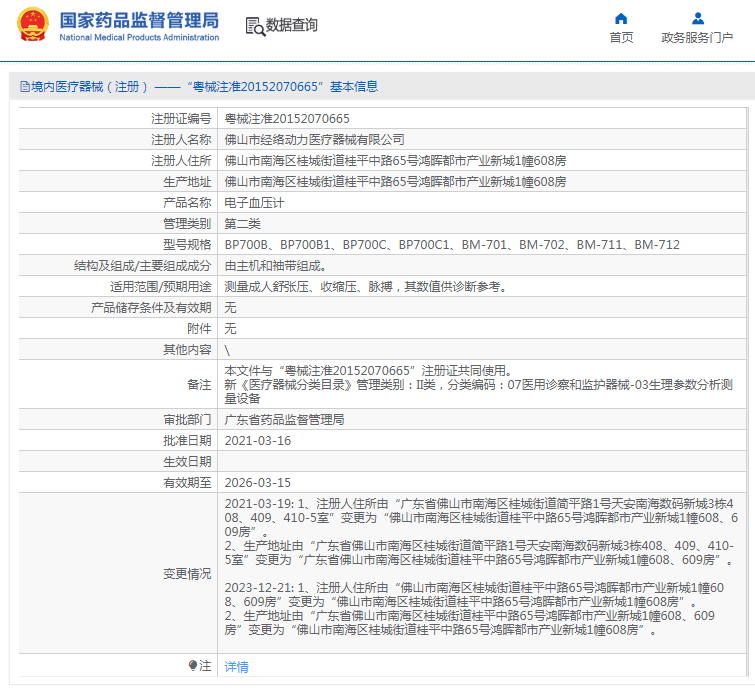Open 政务服务门户 portal label

[x=697, y=38]
